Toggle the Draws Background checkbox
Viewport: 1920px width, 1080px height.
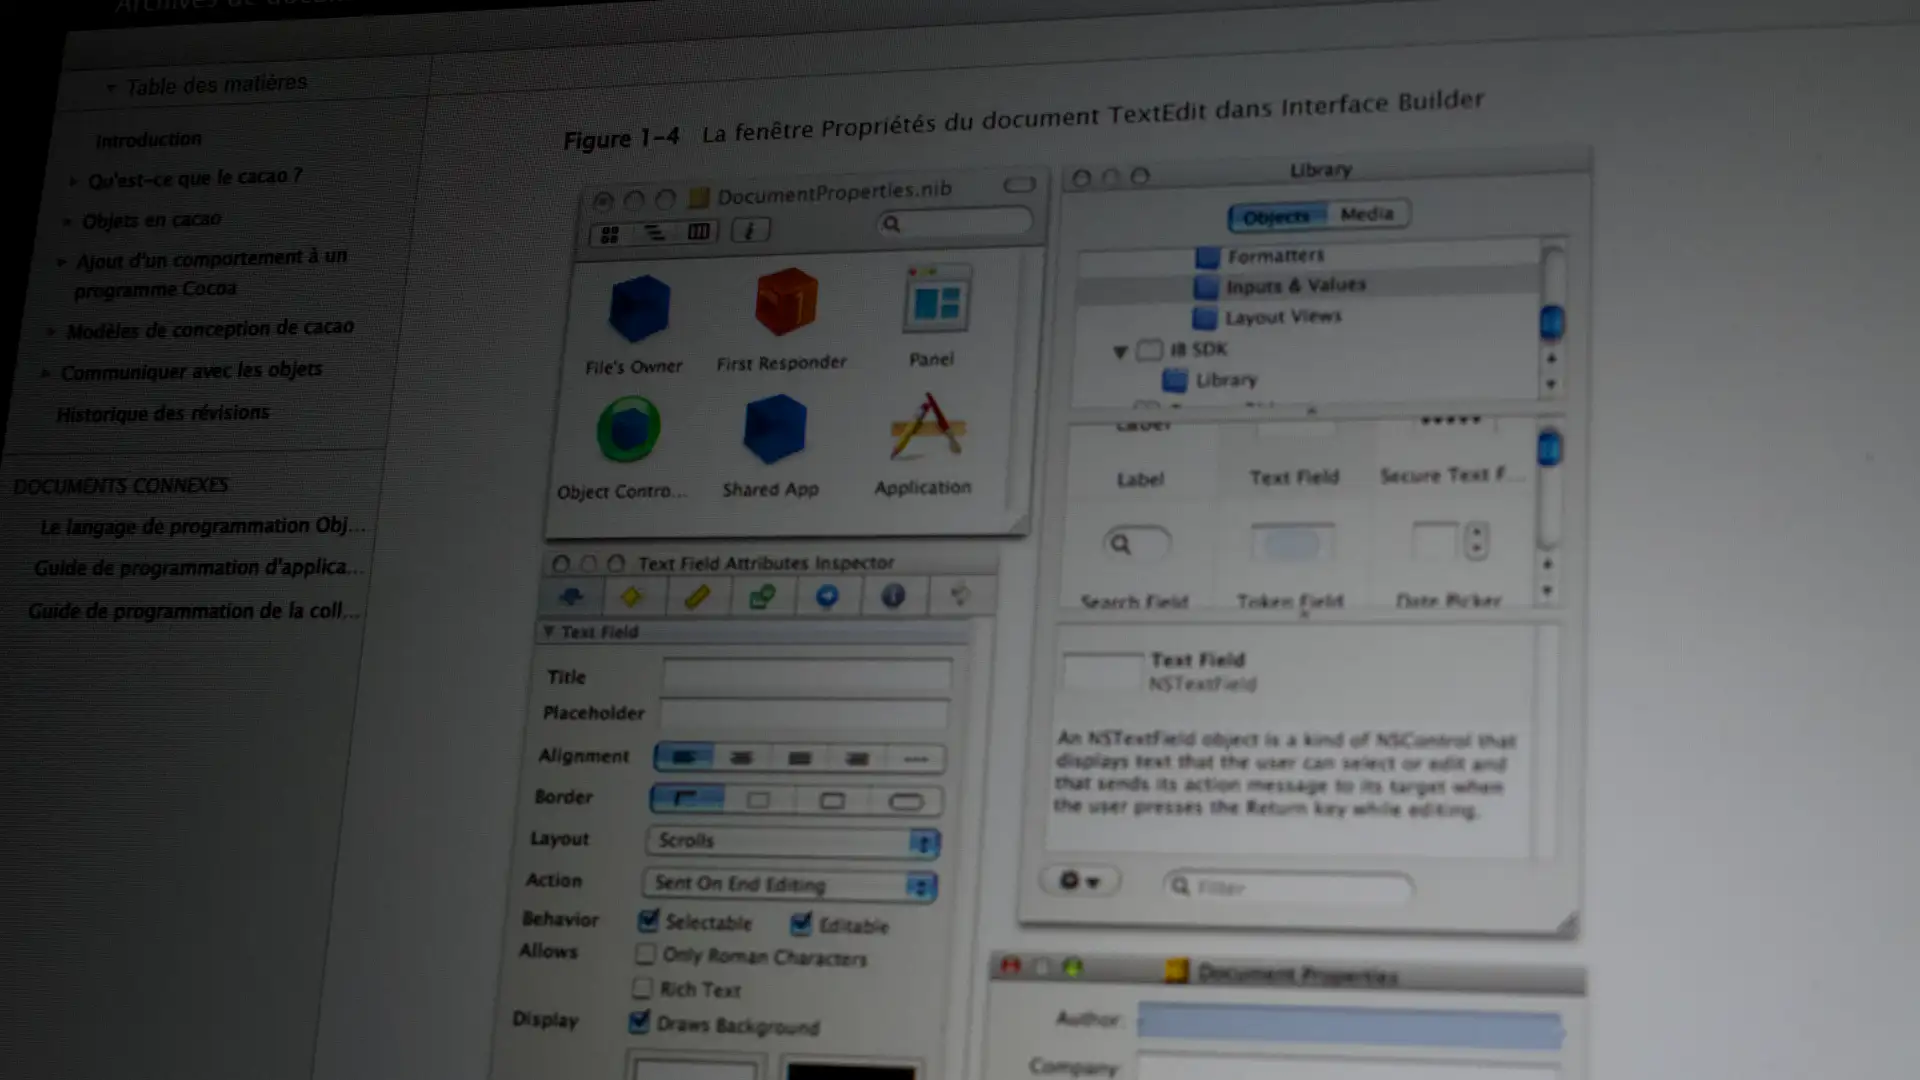coord(639,1022)
